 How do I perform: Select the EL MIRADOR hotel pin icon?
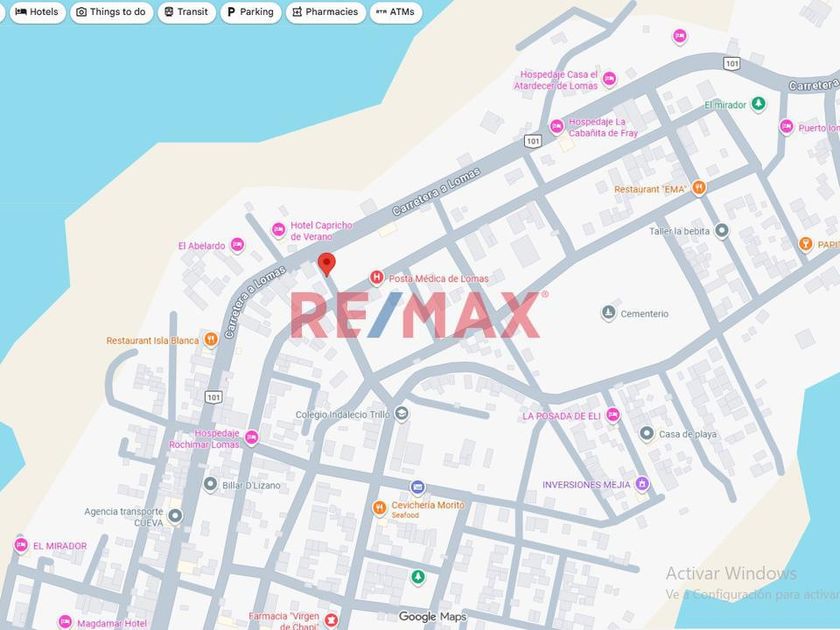[x=21, y=545]
